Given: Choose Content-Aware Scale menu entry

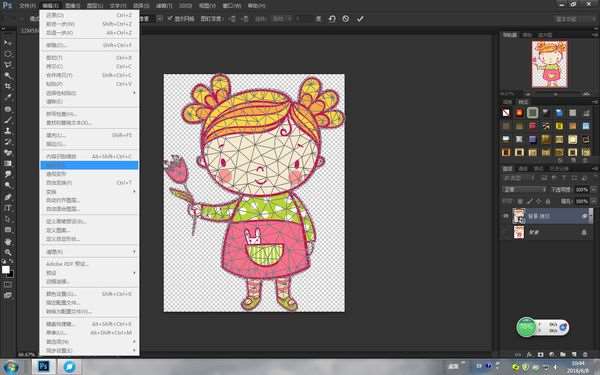Looking at the screenshot, I should click(89, 156).
